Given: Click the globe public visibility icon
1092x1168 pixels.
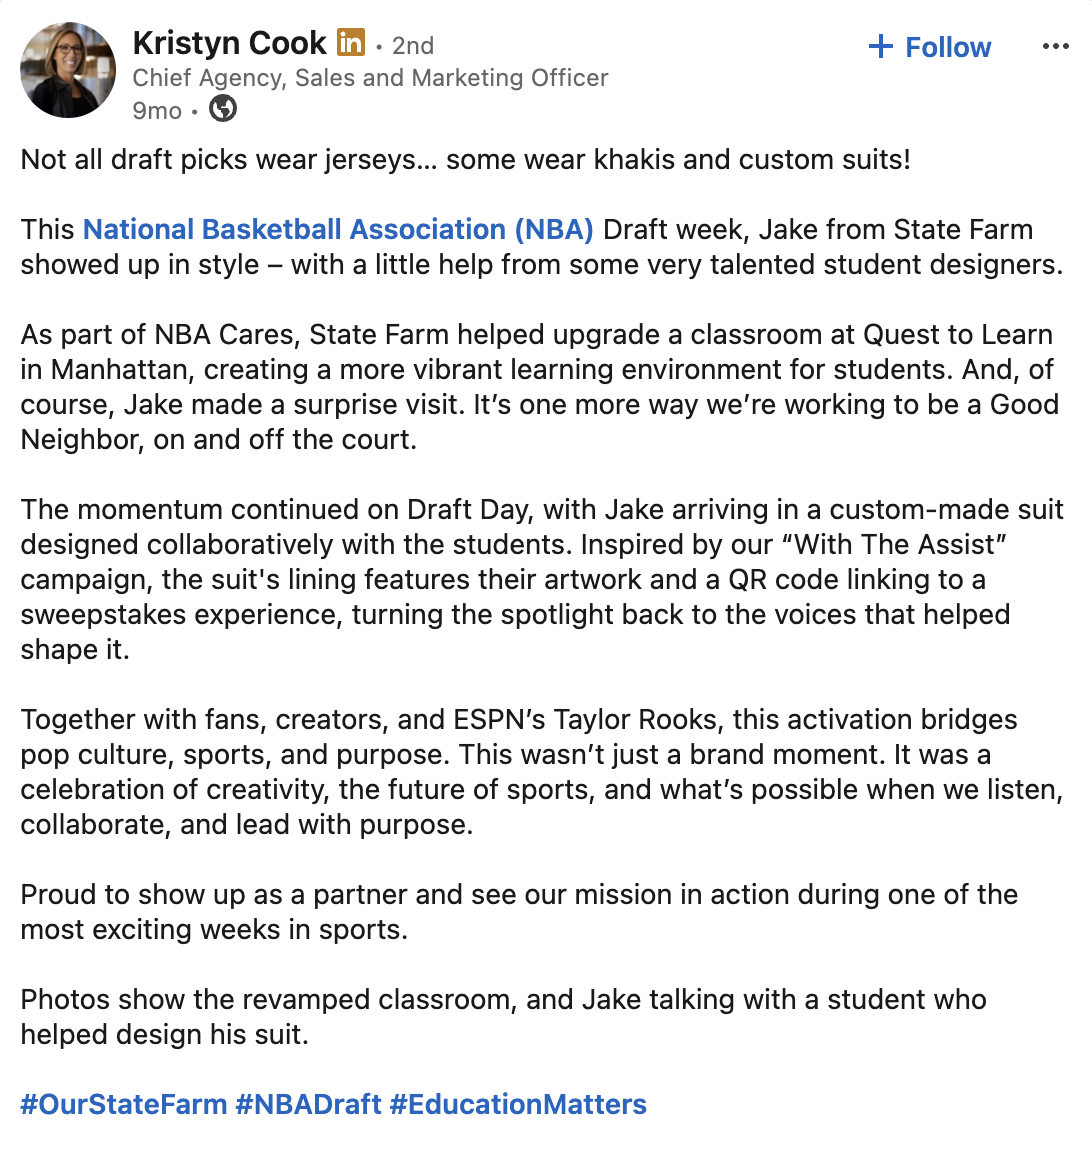Looking at the screenshot, I should [223, 109].
